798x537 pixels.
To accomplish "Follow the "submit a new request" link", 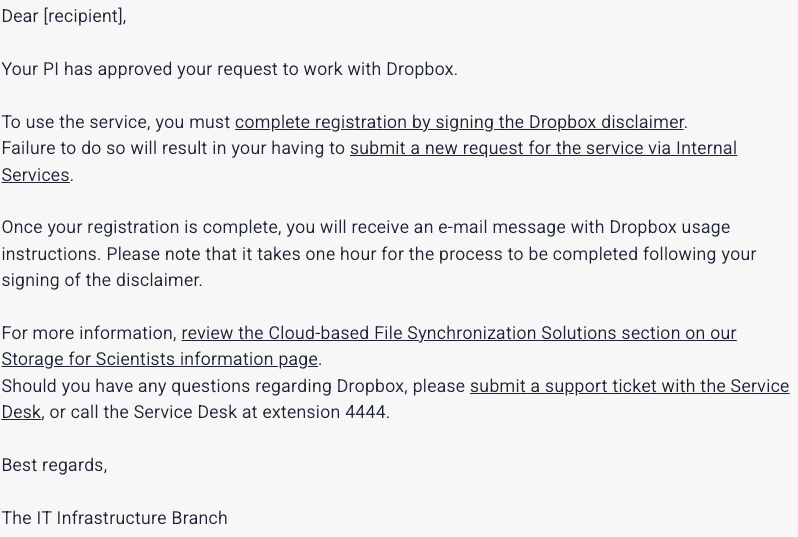I will (542, 148).
